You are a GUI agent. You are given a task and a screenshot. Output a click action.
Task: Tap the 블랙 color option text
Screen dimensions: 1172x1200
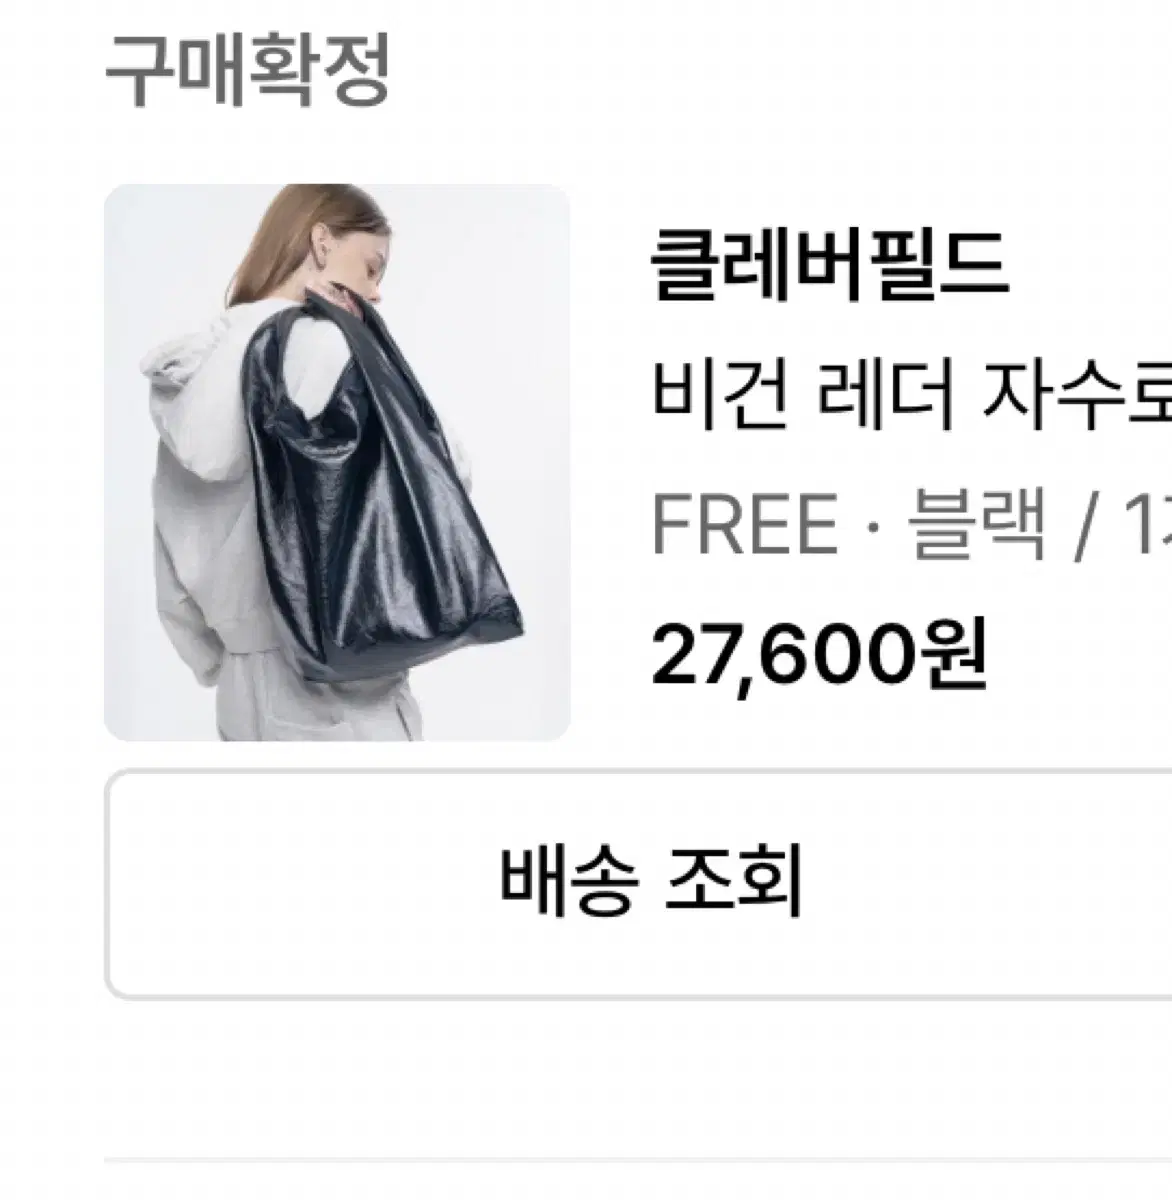pos(977,525)
